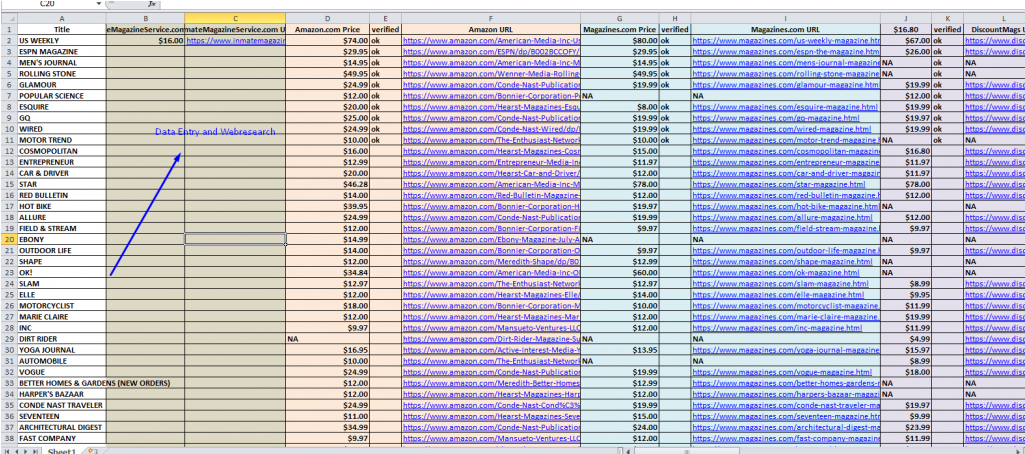Click the 'verified' header in column H
The height and width of the screenshot is (454, 1025).
(x=675, y=29)
